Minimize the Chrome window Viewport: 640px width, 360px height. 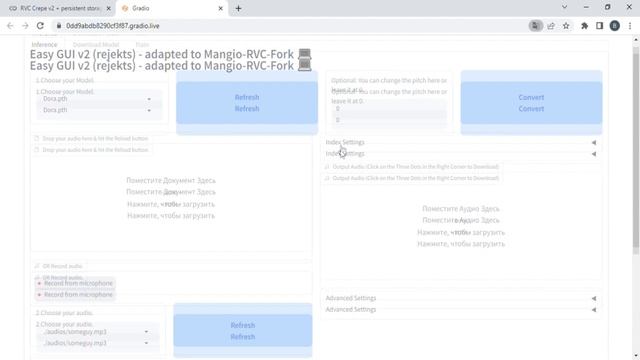[586, 7]
